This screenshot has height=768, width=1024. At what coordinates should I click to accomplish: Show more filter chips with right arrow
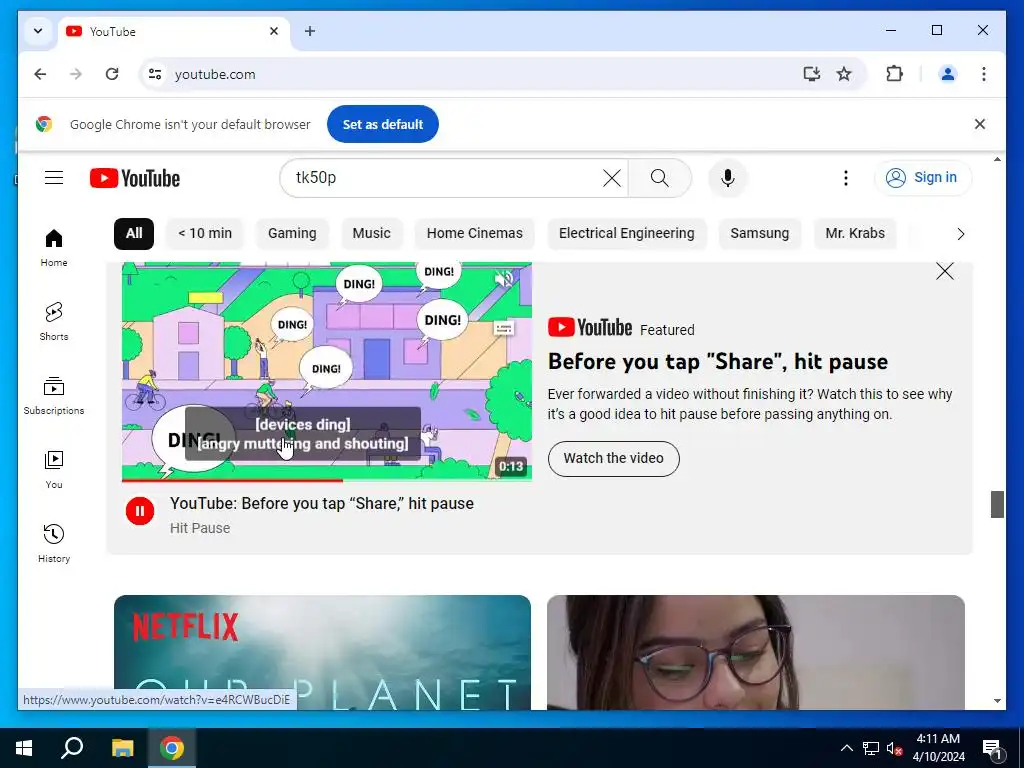tap(960, 234)
